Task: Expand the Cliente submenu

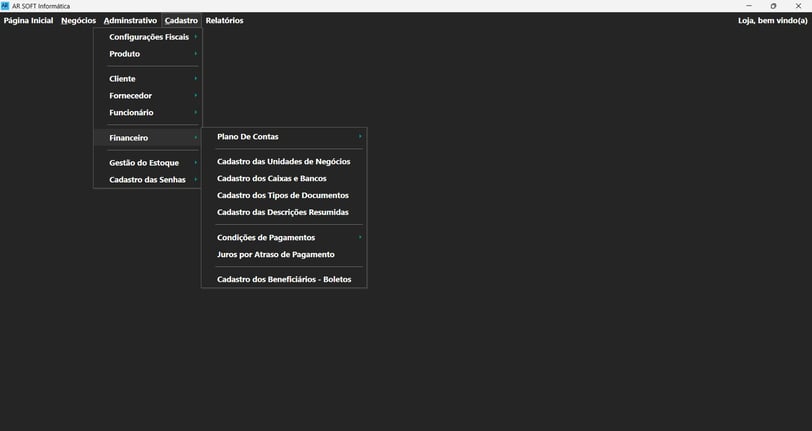Action: pyautogui.click(x=148, y=79)
